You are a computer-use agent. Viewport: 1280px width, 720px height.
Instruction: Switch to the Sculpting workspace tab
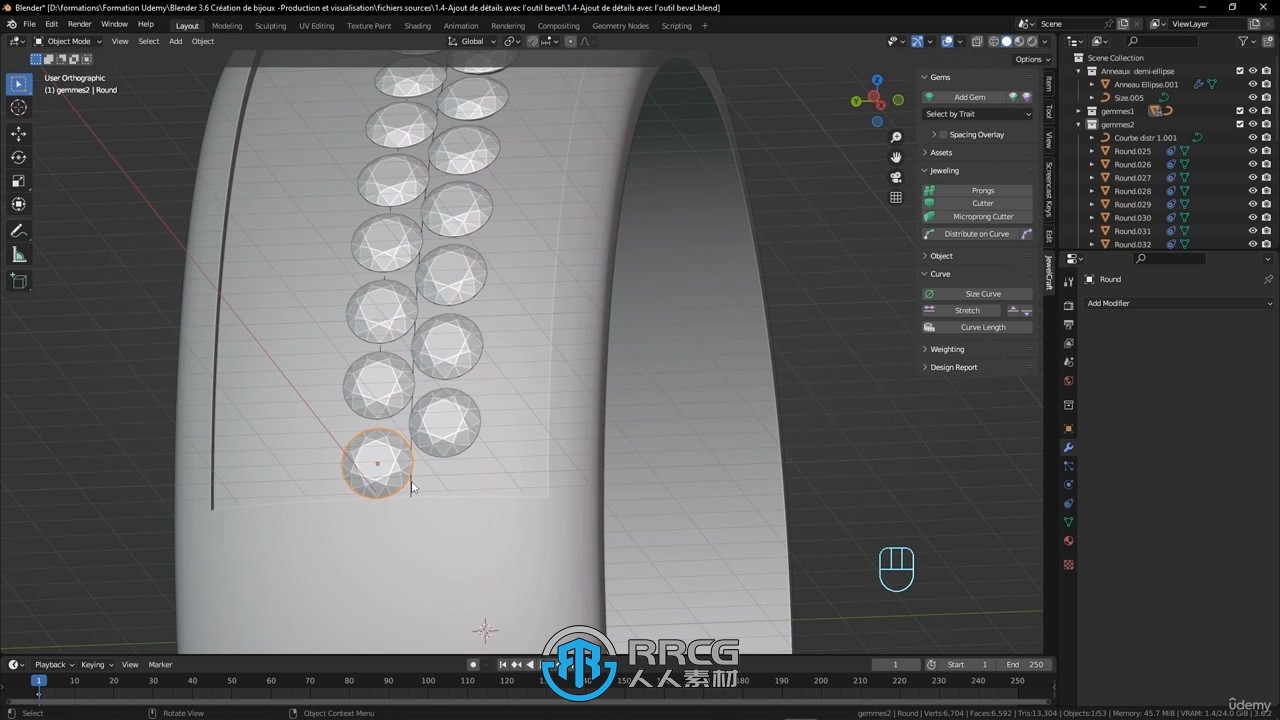(x=270, y=26)
